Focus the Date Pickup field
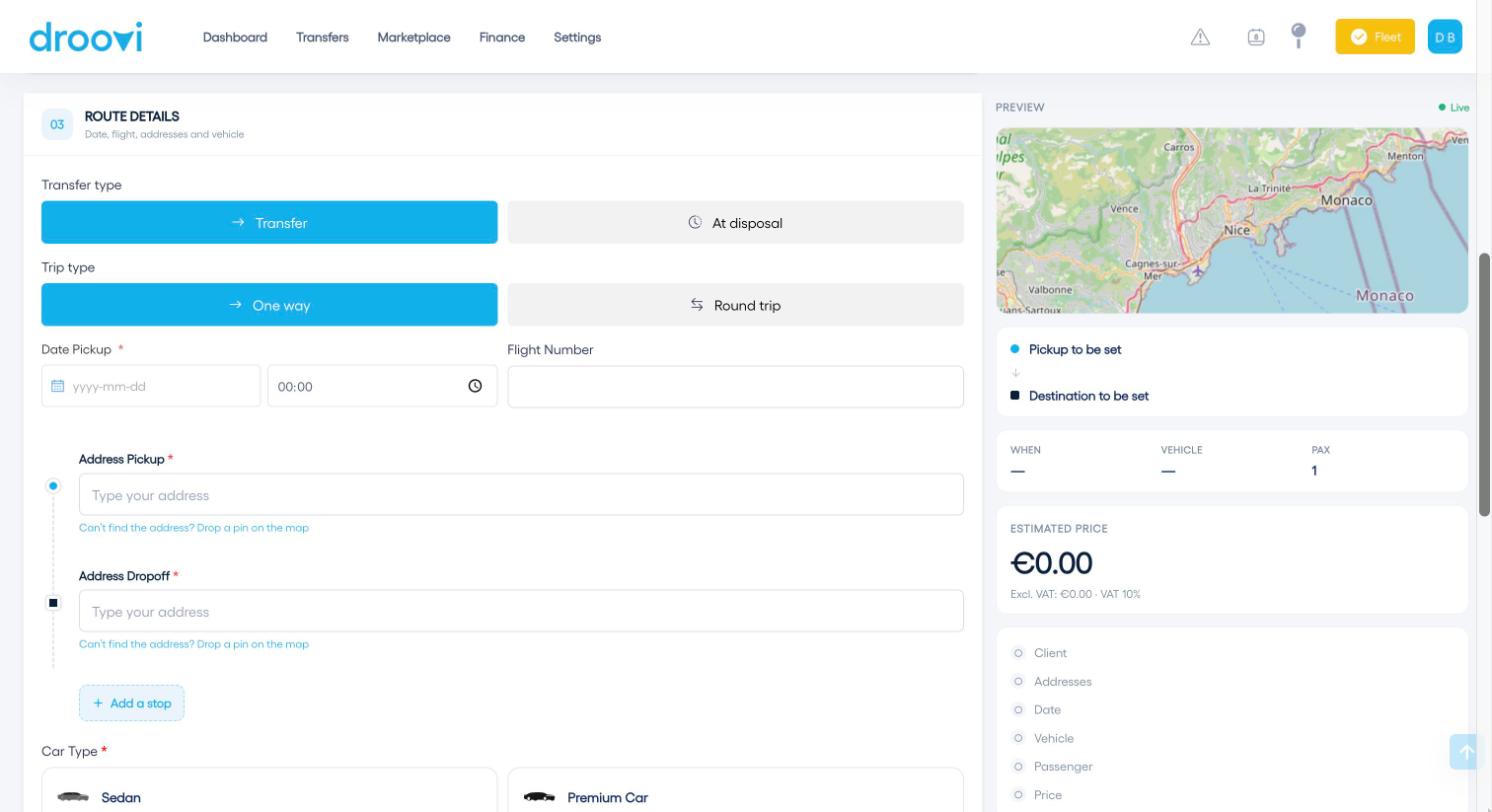This screenshot has height=812, width=1492. [x=151, y=386]
